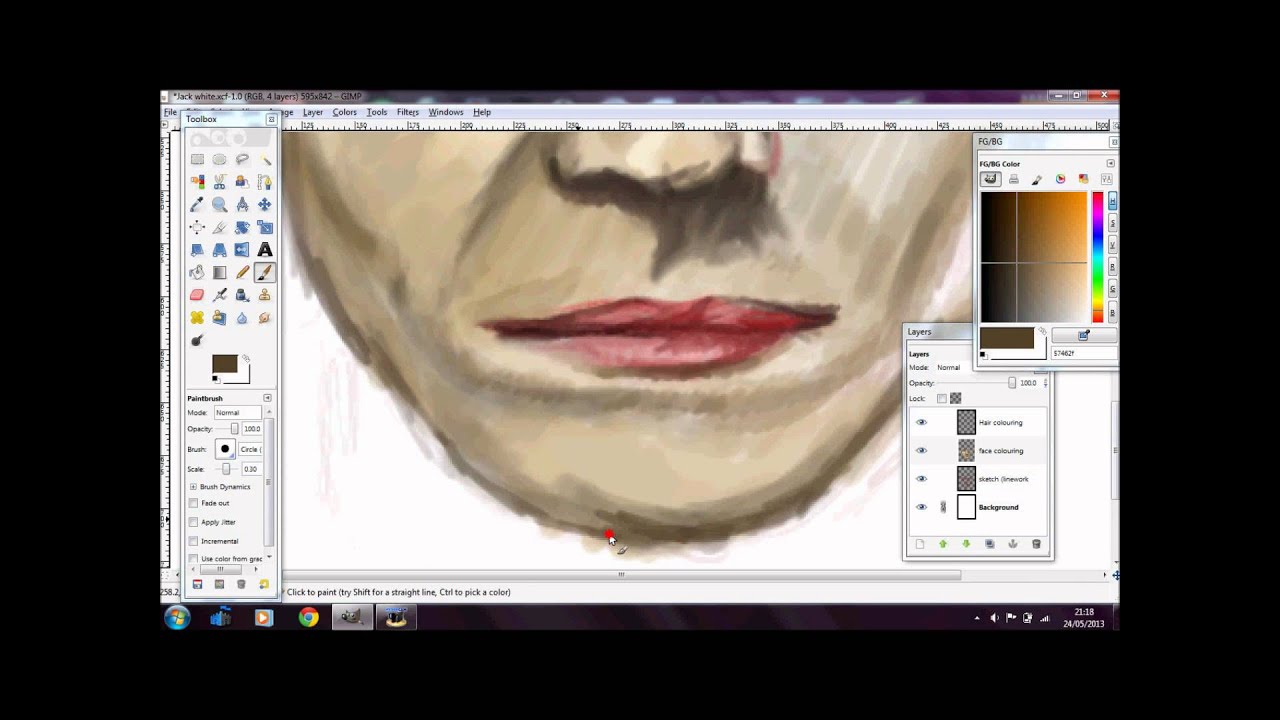This screenshot has height=720, width=1280.
Task: Toggle the Lock pixels checkbox in Layers
Action: coord(942,398)
